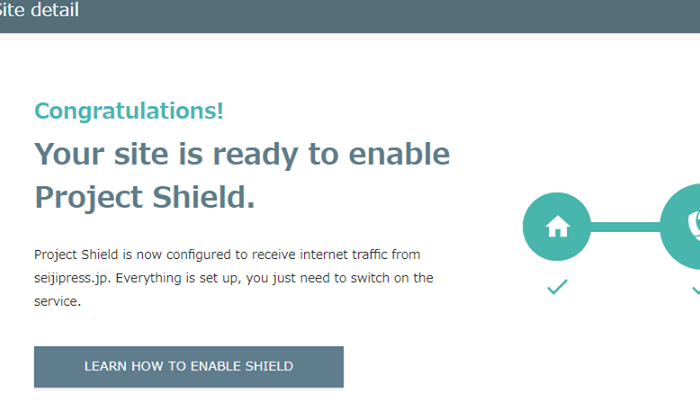Click the checkmark beneath the home circle
The width and height of the screenshot is (700, 411).
[x=557, y=287]
